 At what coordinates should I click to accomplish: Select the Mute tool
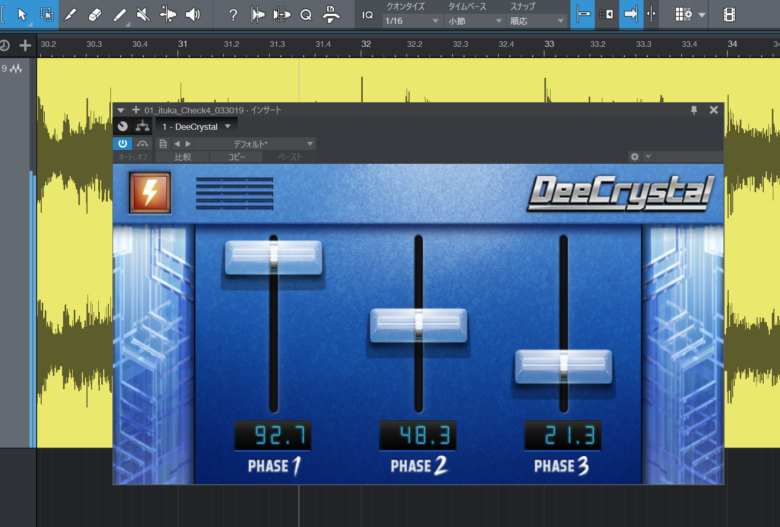coord(143,15)
